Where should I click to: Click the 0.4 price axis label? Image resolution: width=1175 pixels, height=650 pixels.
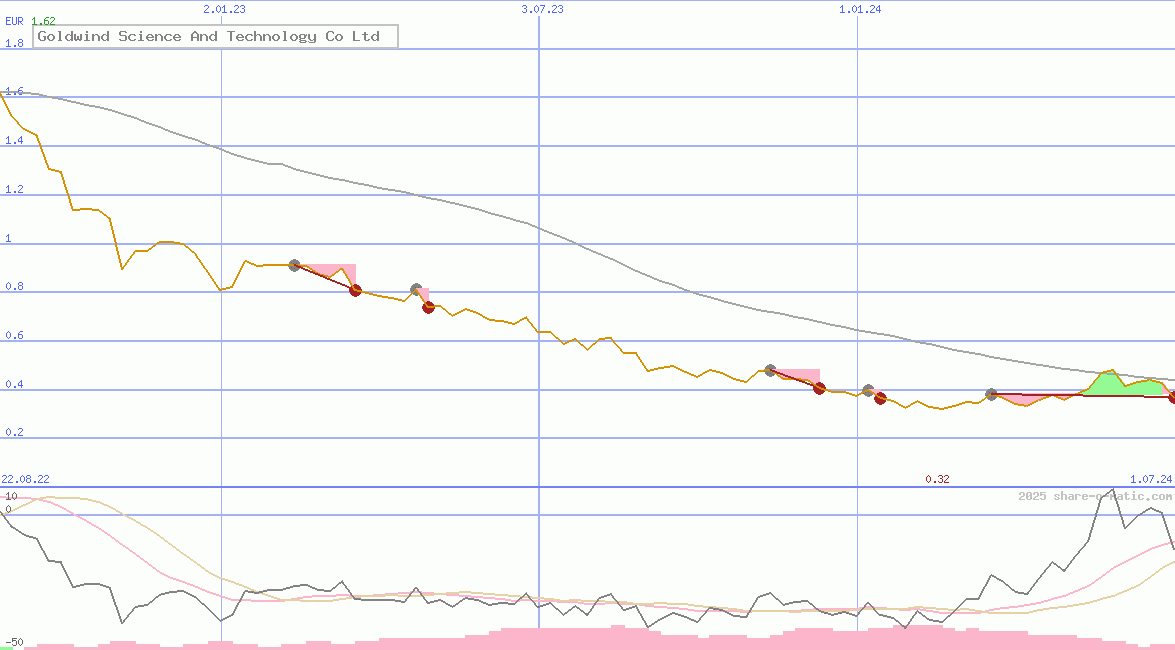(x=14, y=384)
